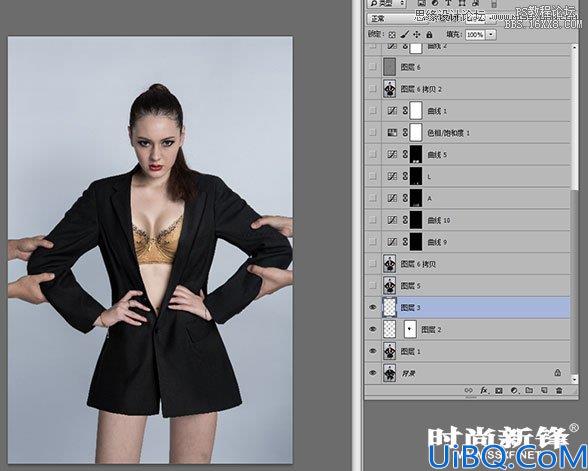The width and height of the screenshot is (588, 471).
Task: Click the delete layer trash icon
Action: click(559, 390)
